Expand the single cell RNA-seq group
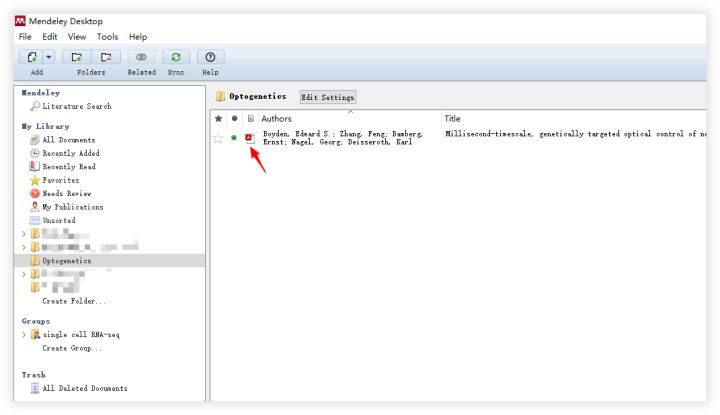This screenshot has width=720, height=415. click(x=24, y=335)
